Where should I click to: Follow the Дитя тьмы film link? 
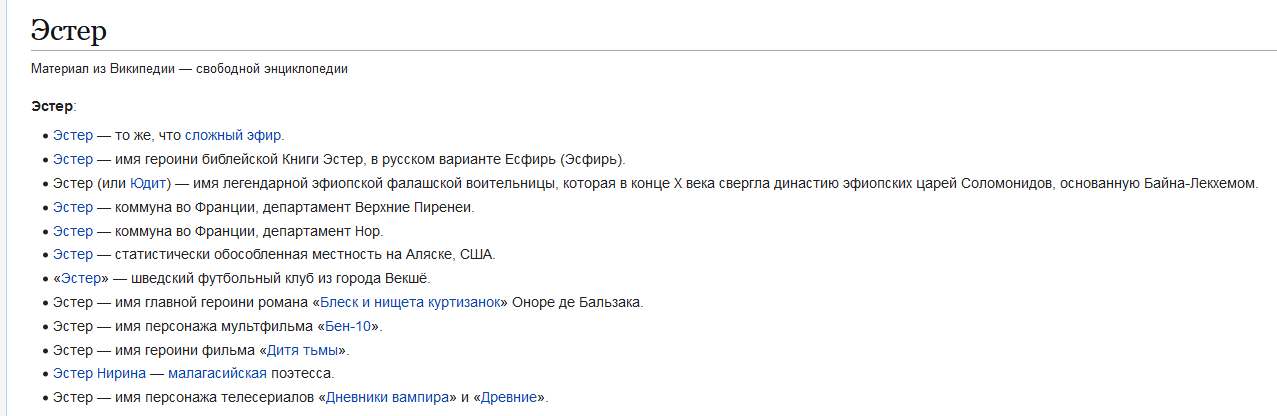pyautogui.click(x=304, y=350)
